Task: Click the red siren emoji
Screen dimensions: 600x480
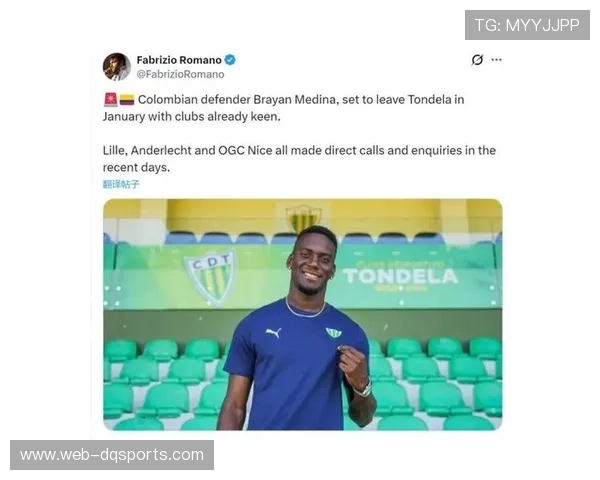Action: tap(111, 100)
